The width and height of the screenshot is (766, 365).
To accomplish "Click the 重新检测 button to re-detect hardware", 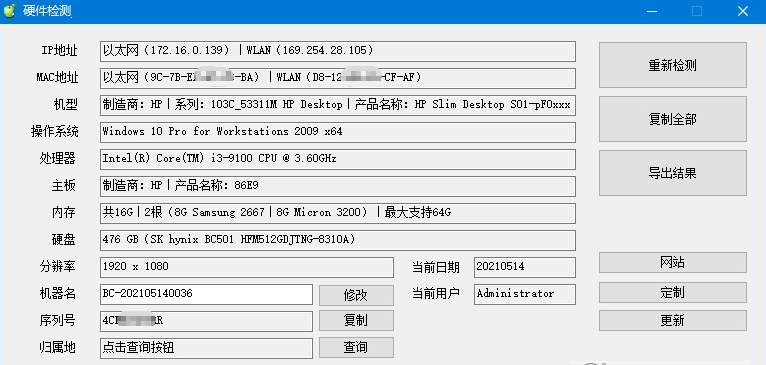I will pos(673,65).
